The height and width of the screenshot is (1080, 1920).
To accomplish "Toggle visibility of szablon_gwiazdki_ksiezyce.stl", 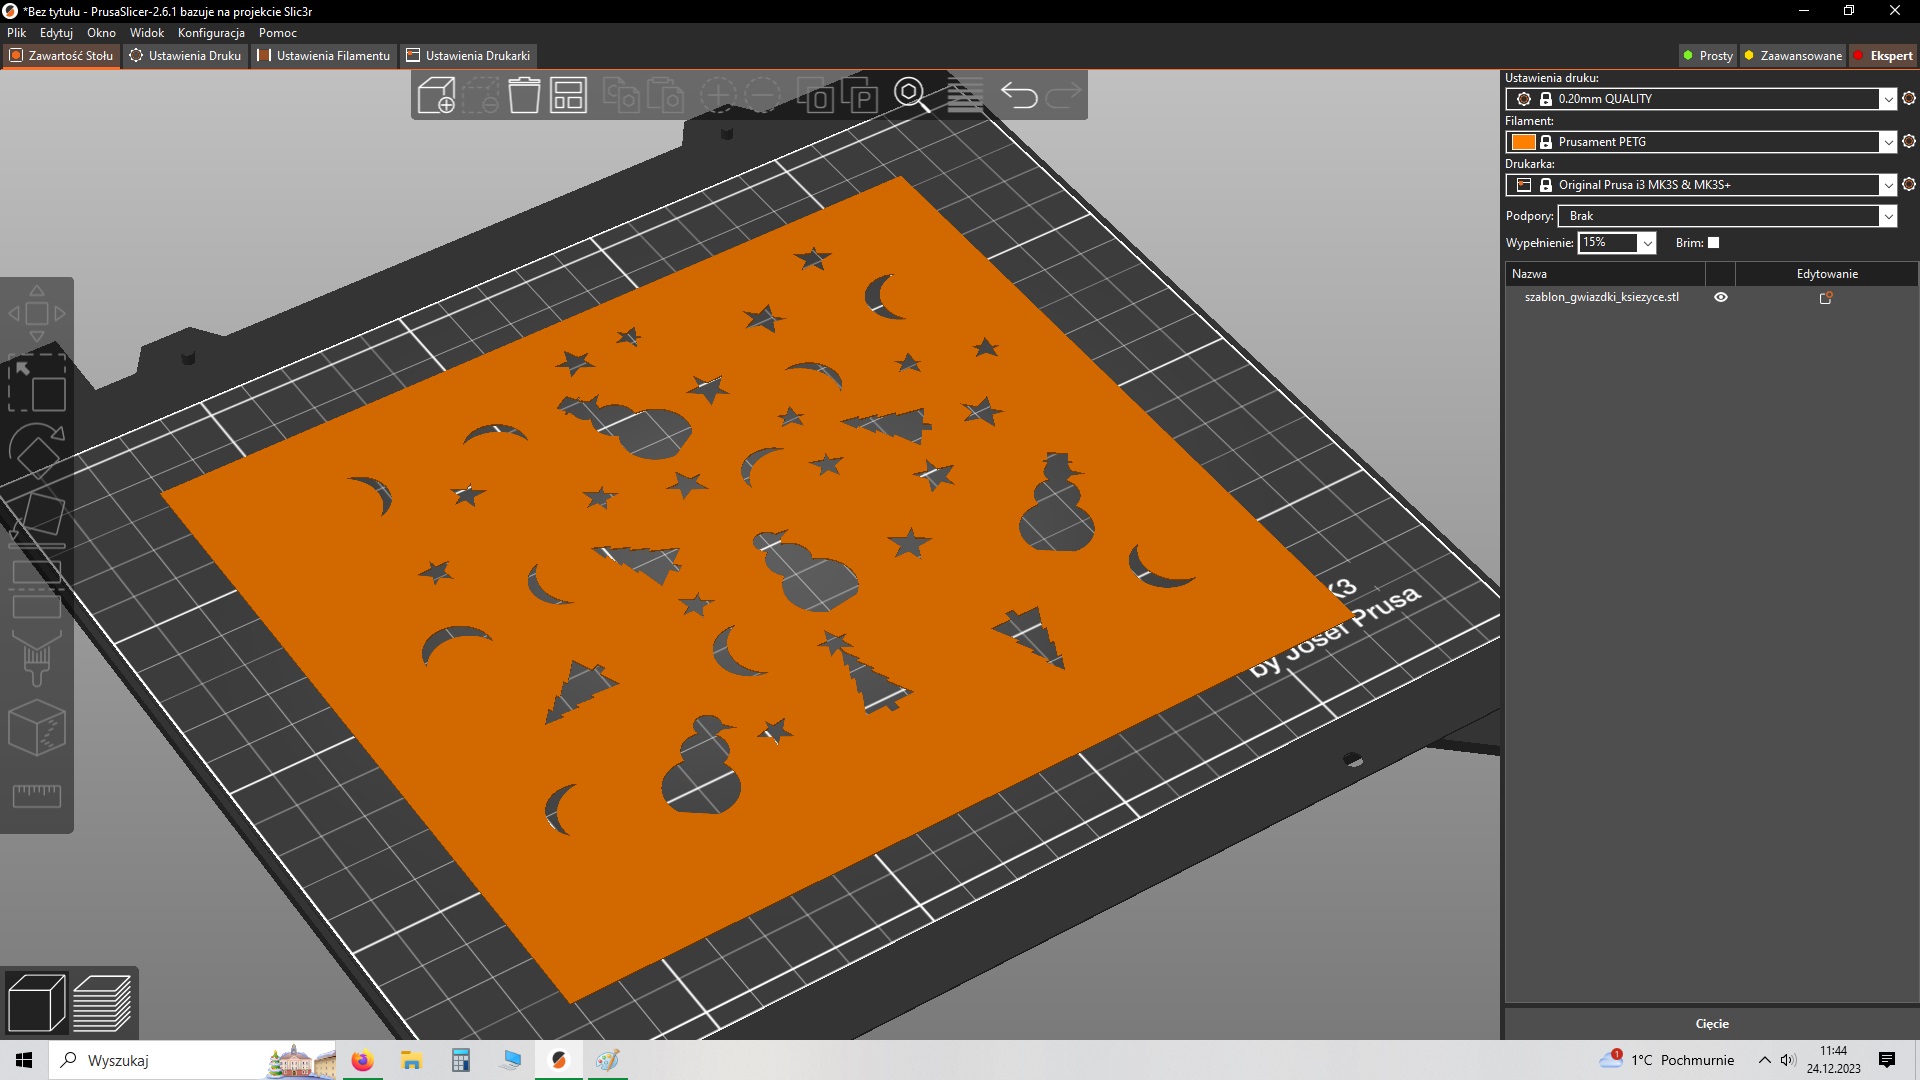I will (x=1721, y=297).
